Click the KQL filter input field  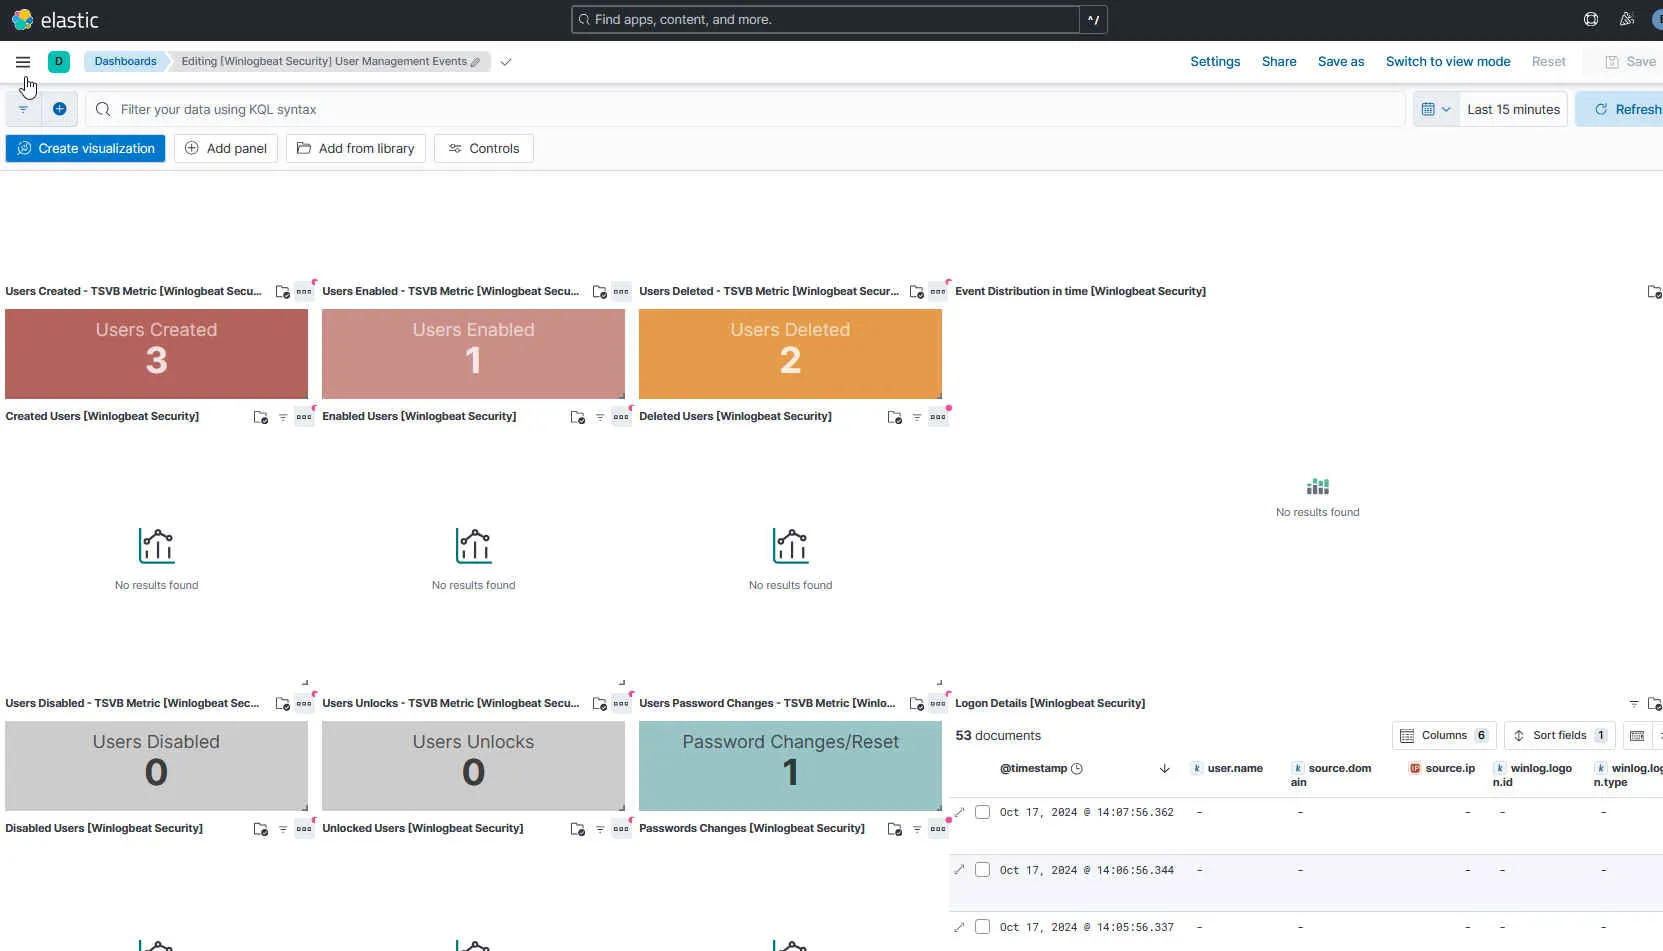click(745, 109)
